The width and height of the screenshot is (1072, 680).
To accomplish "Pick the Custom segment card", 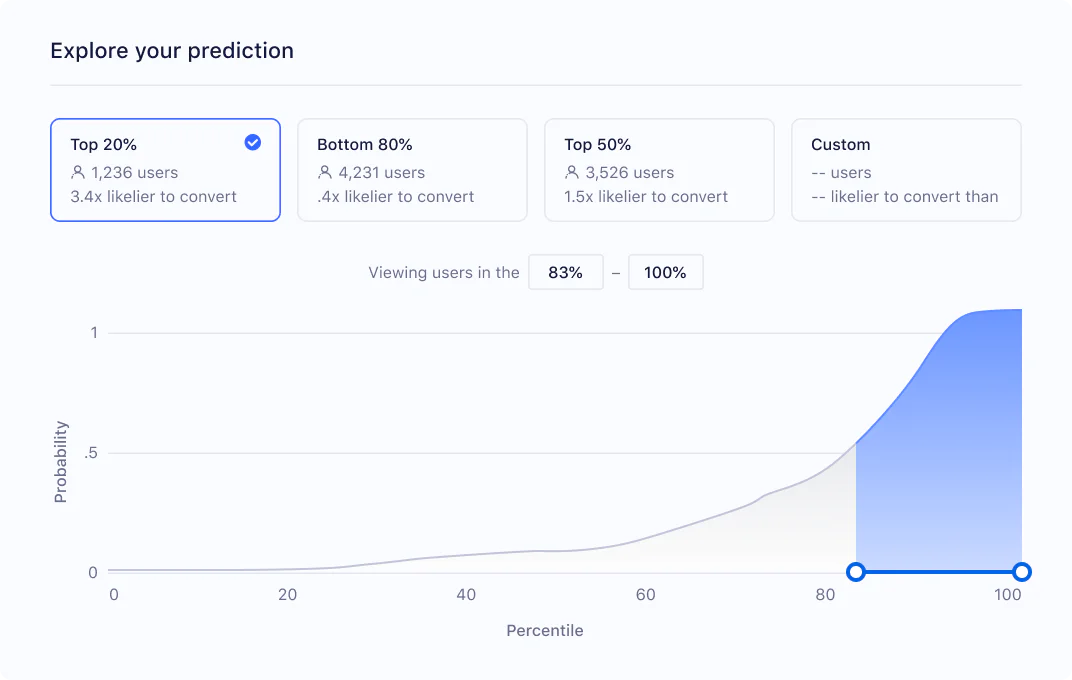I will 906,170.
